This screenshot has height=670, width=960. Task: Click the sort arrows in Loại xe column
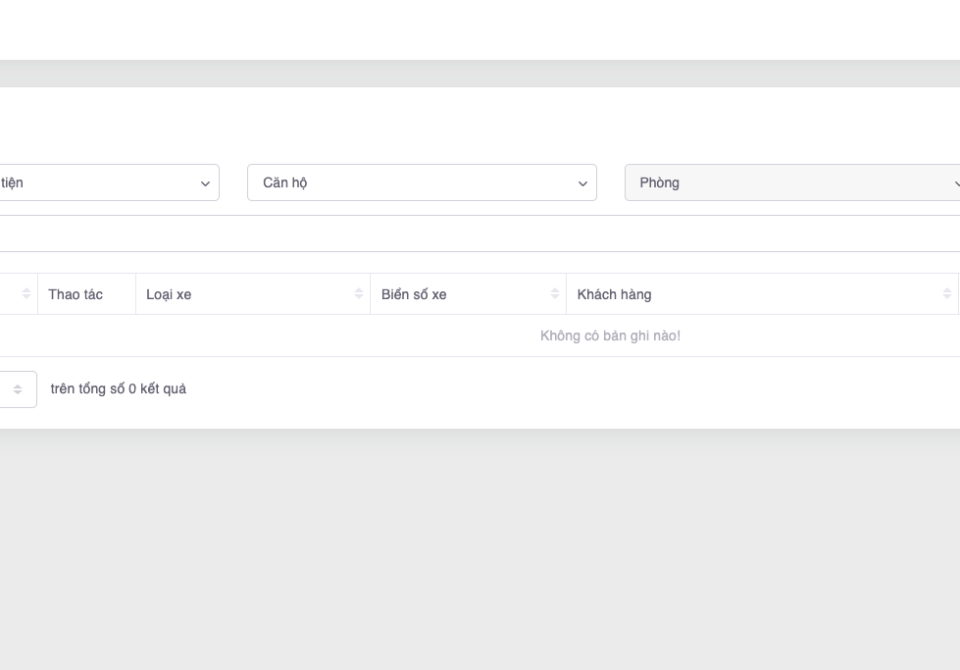click(x=359, y=295)
